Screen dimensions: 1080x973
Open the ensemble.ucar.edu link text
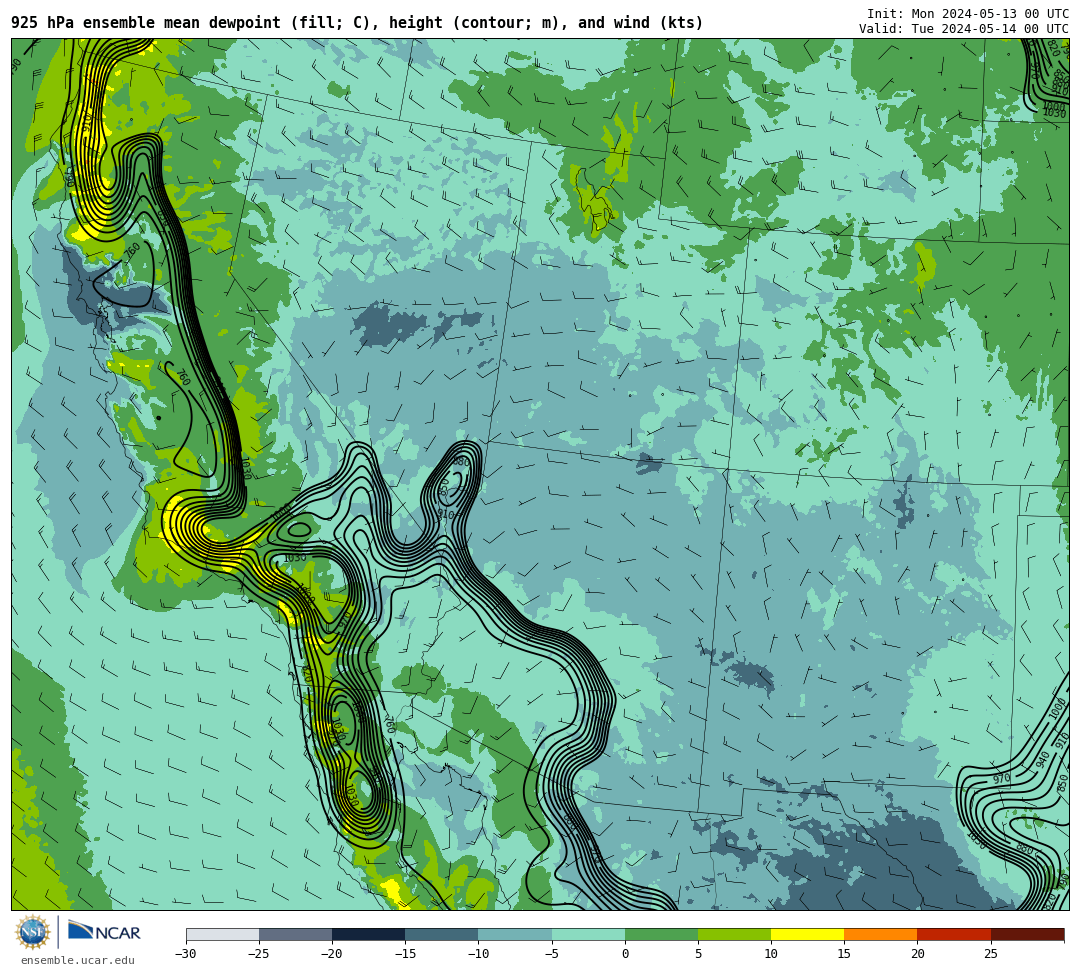pos(78,960)
